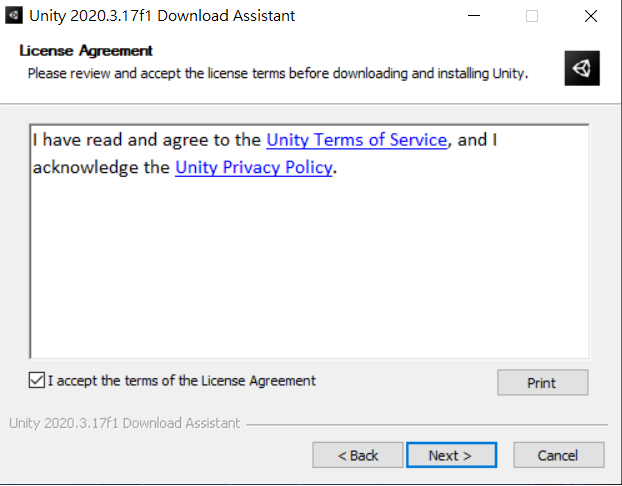This screenshot has width=622, height=486.
Task: Cancel the Unity installation
Action: tap(559, 455)
